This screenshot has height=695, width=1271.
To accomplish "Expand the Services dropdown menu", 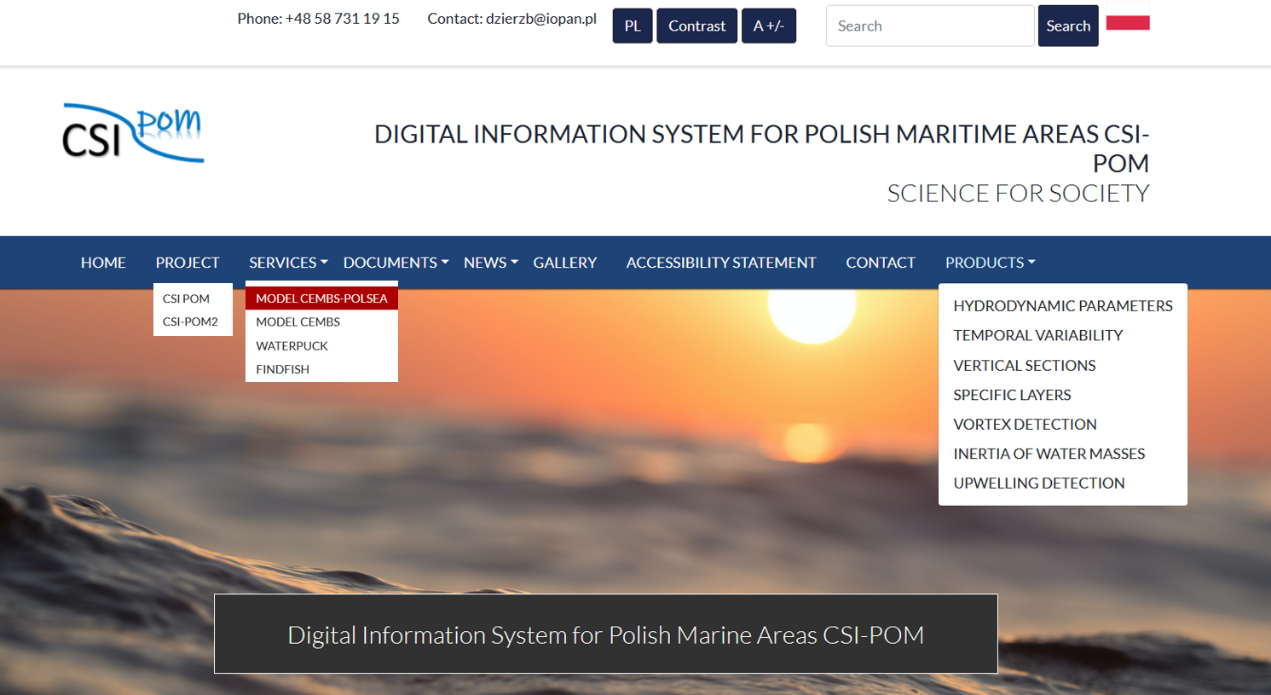I will pos(288,263).
